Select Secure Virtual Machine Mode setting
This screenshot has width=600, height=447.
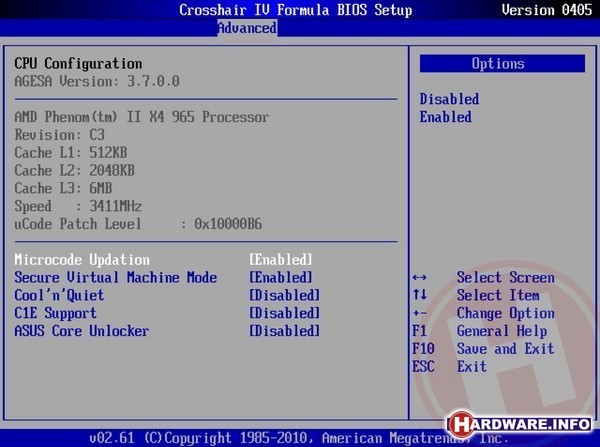116,277
